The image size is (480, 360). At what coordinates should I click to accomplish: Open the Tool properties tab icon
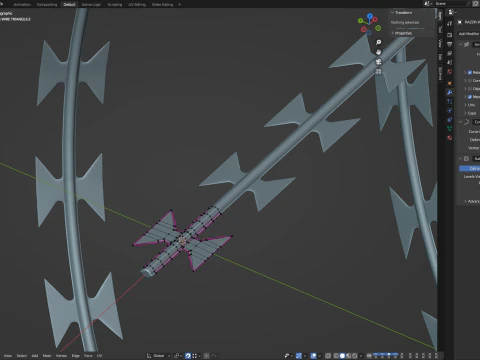pyautogui.click(x=450, y=23)
